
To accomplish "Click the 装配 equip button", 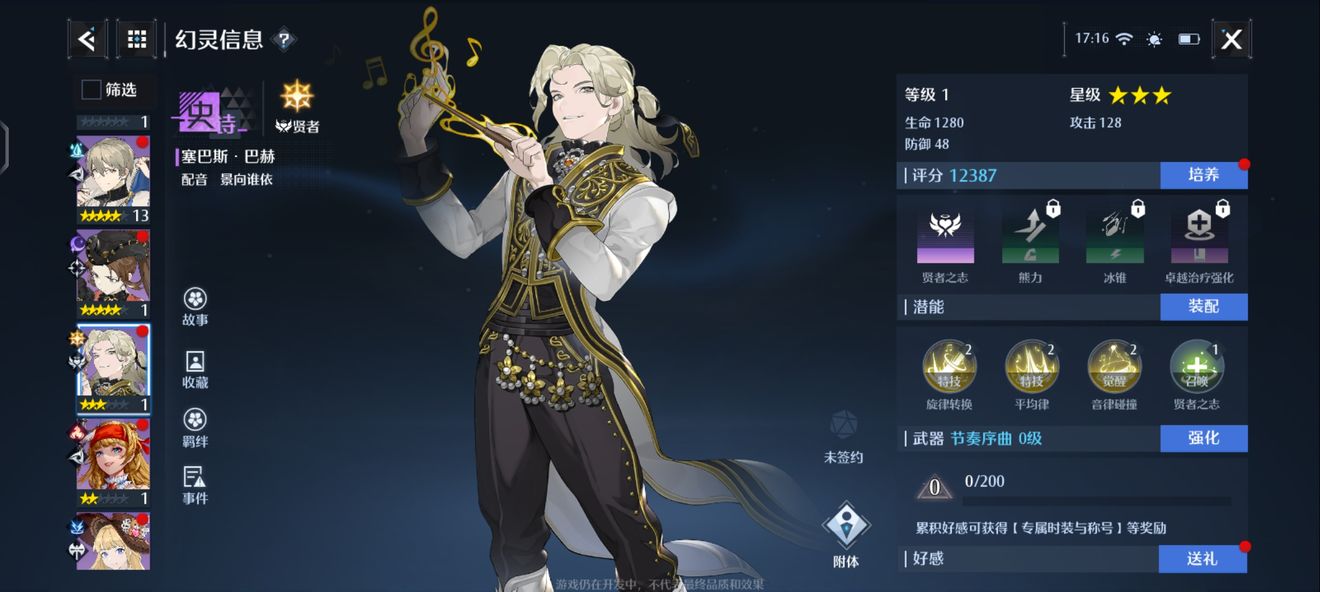I will click(x=1204, y=307).
